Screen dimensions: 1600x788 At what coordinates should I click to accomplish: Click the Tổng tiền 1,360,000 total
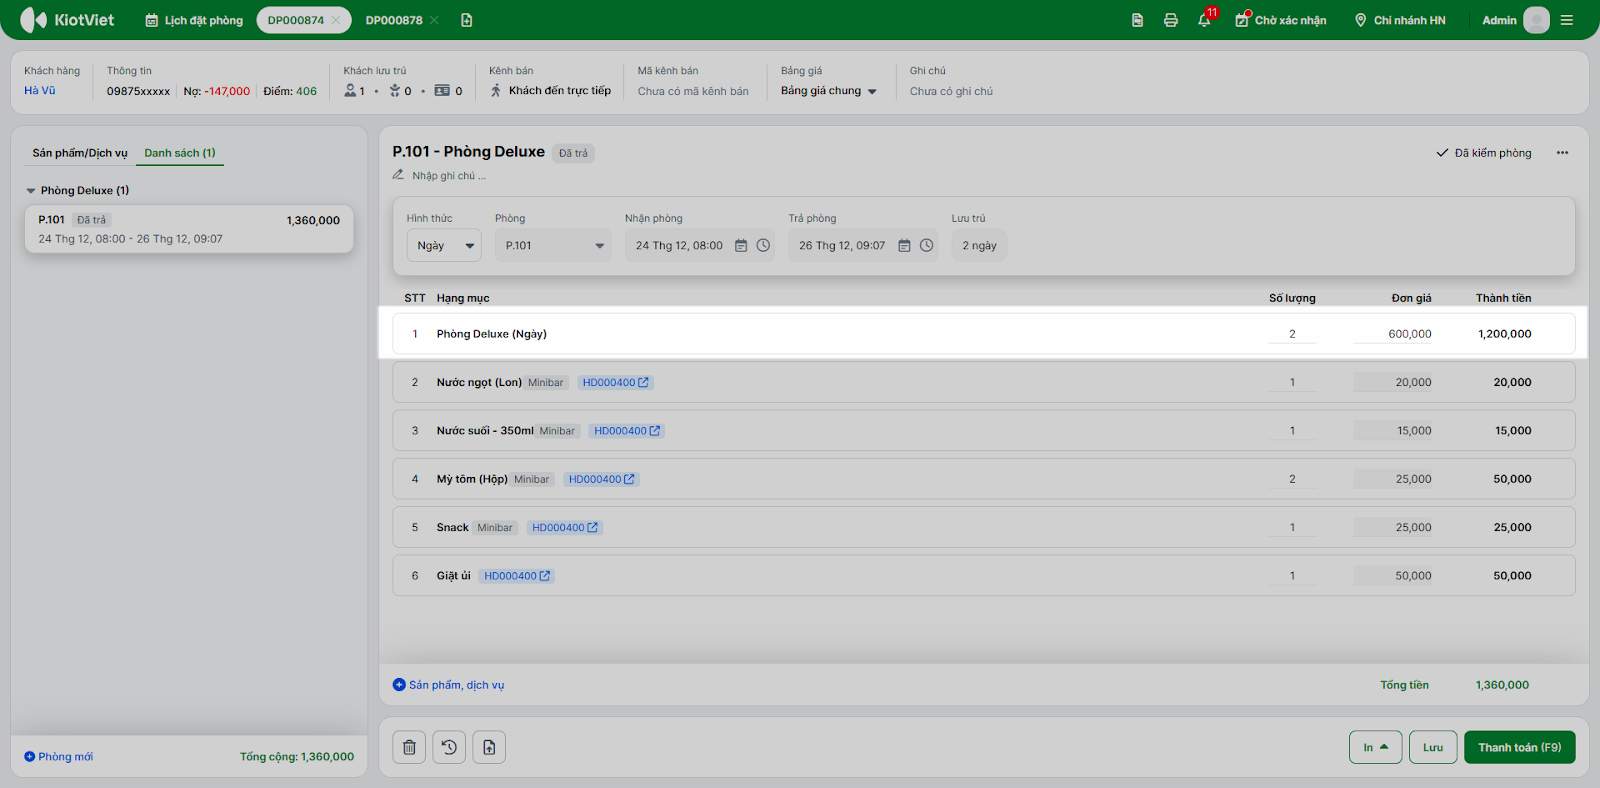click(1502, 685)
